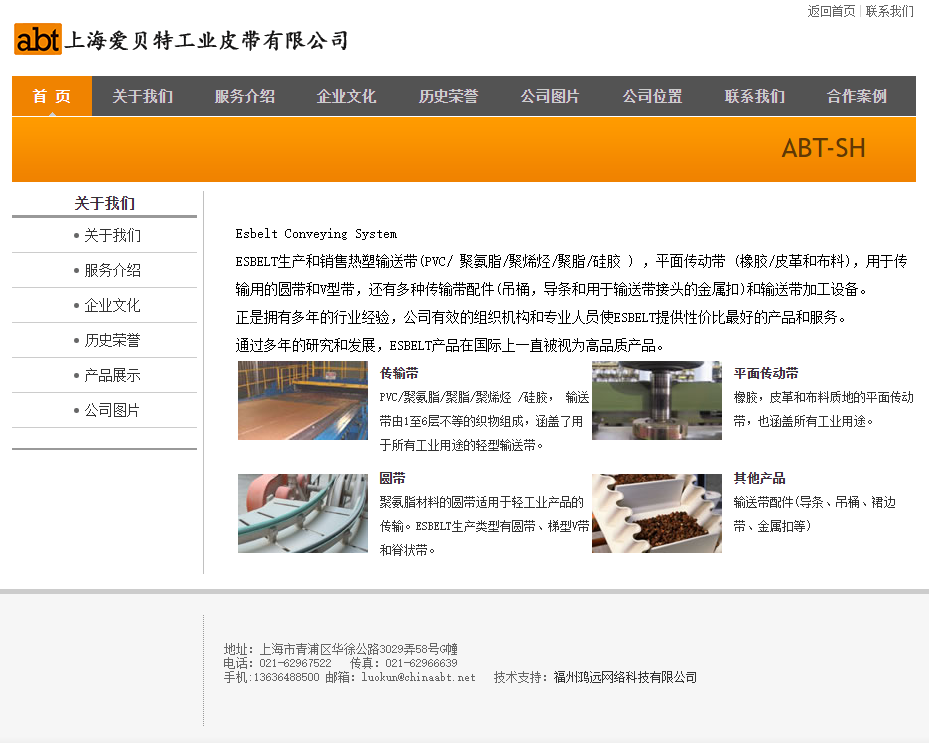This screenshot has height=743, width=929.
Task: Open 联系我们 in the navigation bar
Action: coord(755,96)
